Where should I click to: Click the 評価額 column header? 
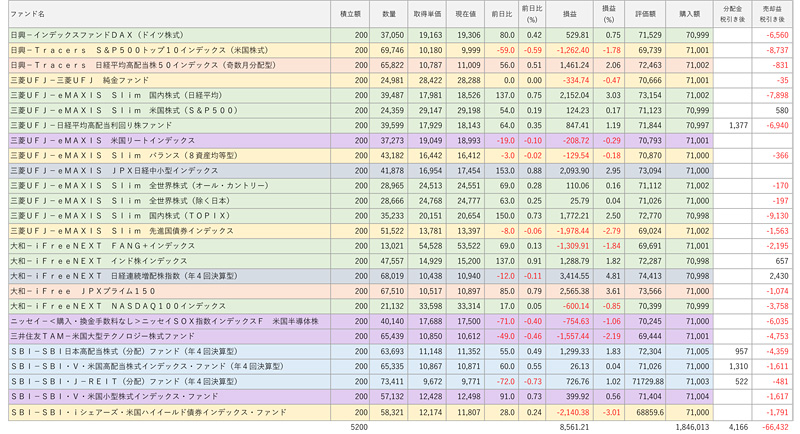click(x=645, y=14)
